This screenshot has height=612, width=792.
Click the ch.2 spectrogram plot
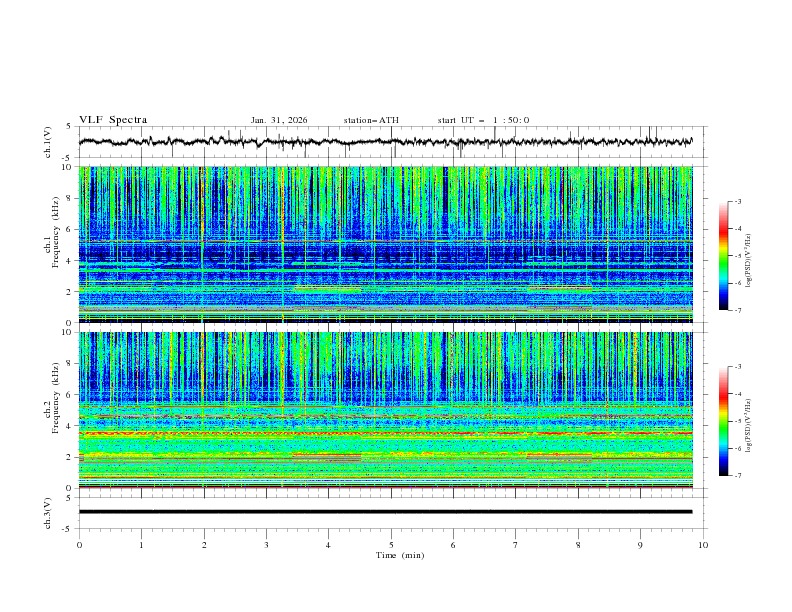pyautogui.click(x=385, y=410)
